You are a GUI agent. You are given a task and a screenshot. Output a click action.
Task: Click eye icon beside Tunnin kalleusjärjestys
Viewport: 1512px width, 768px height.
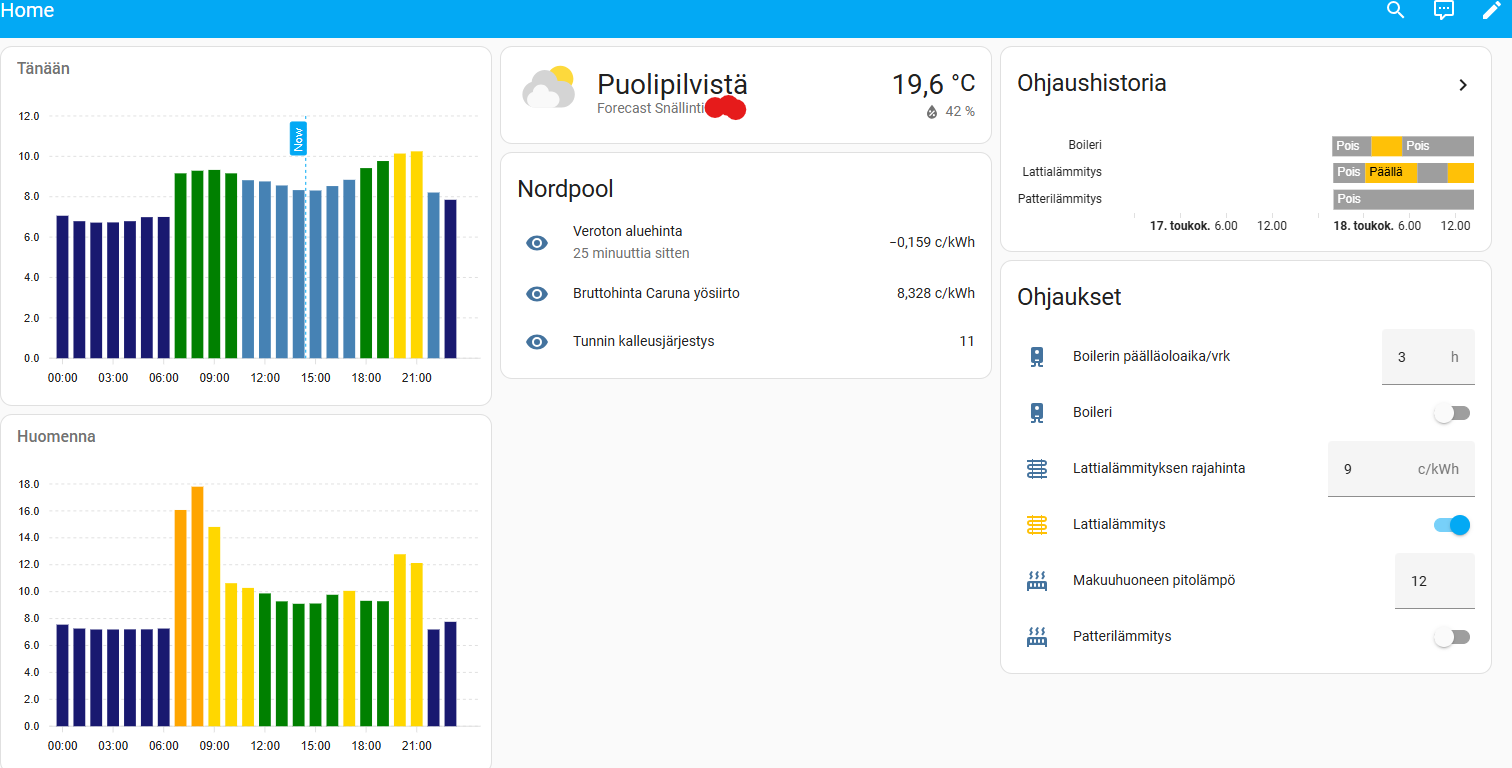(537, 342)
